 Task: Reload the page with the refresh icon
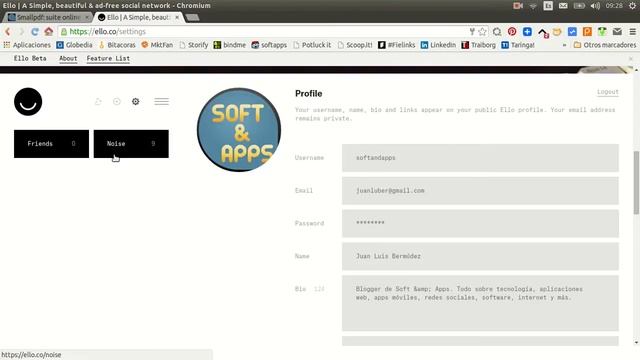[x=35, y=31]
